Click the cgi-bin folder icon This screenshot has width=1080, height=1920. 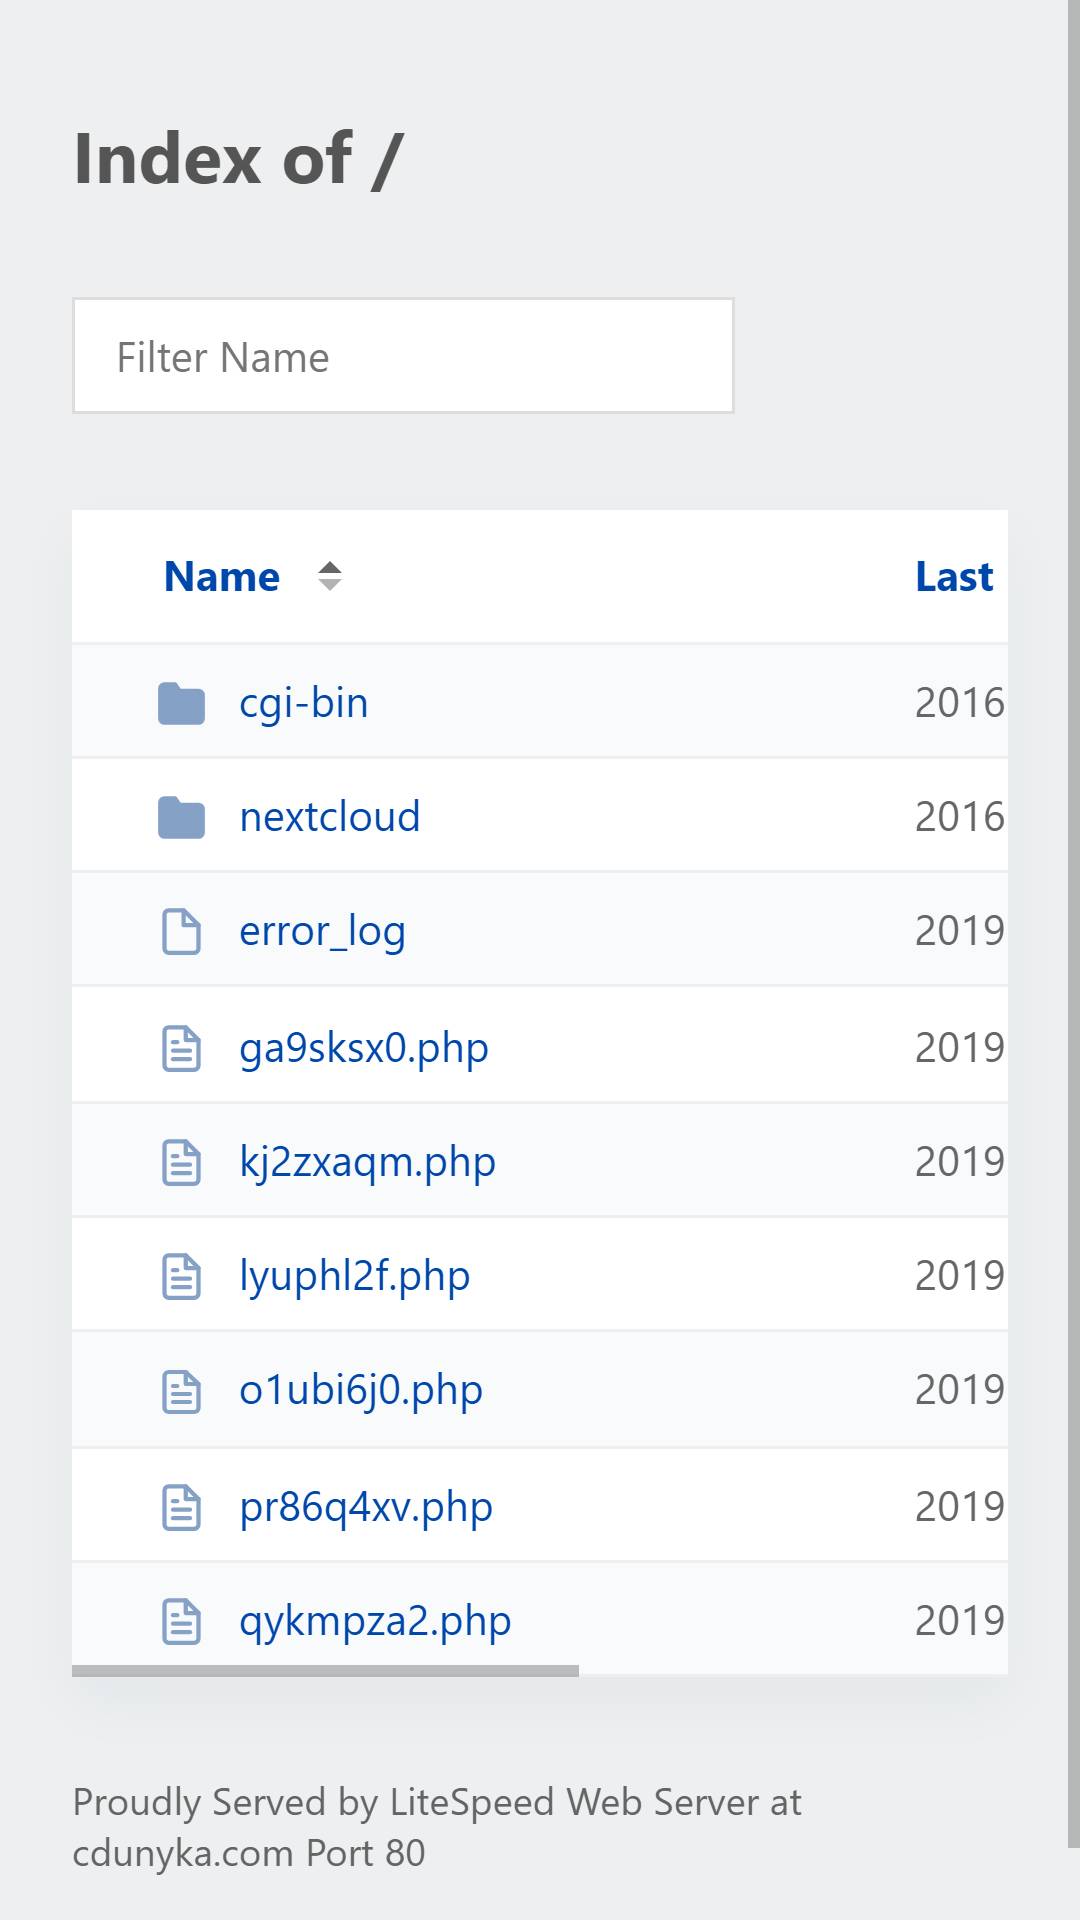(181, 703)
